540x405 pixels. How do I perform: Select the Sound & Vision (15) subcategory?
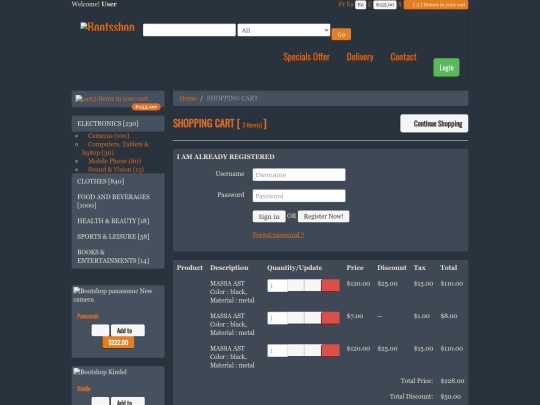pyautogui.click(x=116, y=169)
